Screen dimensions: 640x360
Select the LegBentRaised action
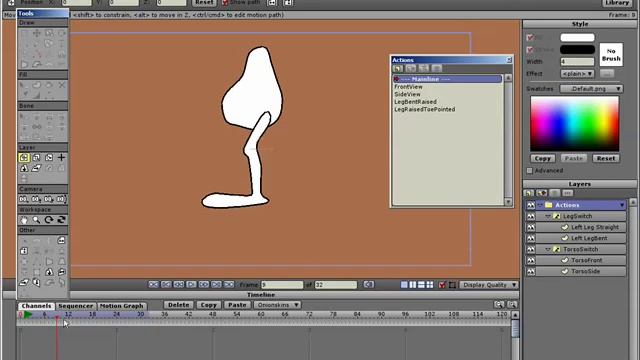coord(415,102)
